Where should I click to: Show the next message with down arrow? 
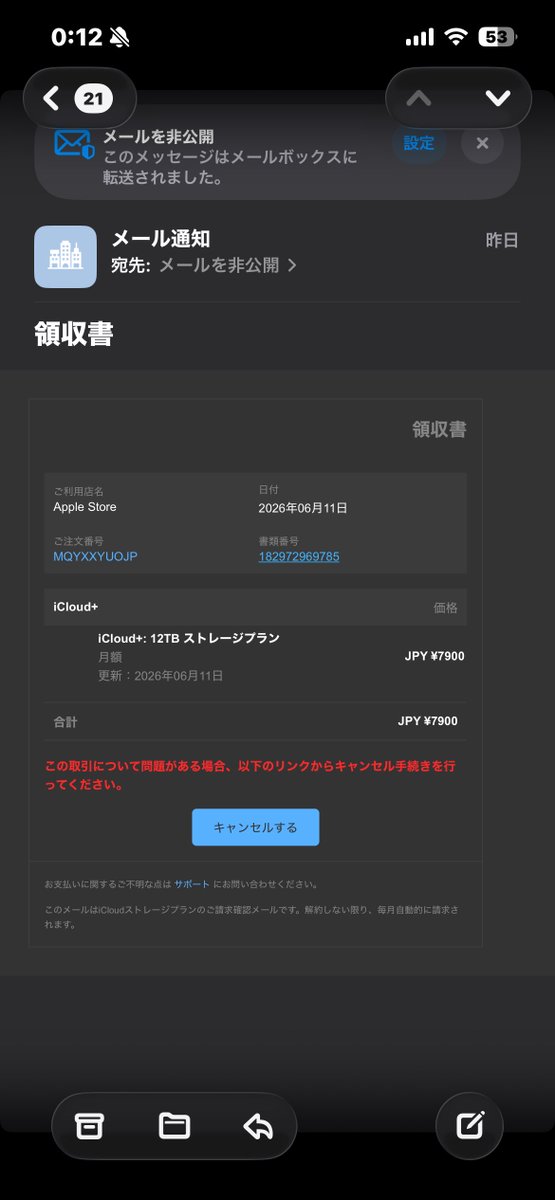(497, 98)
